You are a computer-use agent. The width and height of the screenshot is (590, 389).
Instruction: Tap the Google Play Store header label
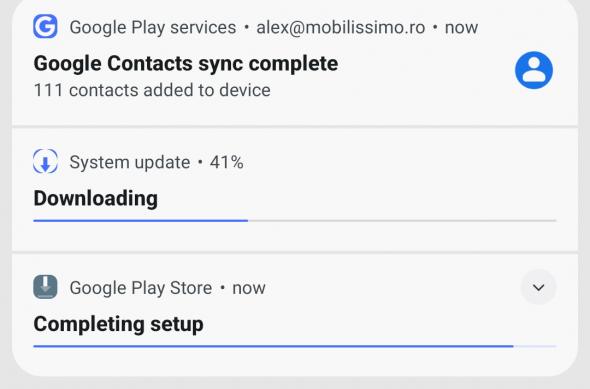[141, 288]
